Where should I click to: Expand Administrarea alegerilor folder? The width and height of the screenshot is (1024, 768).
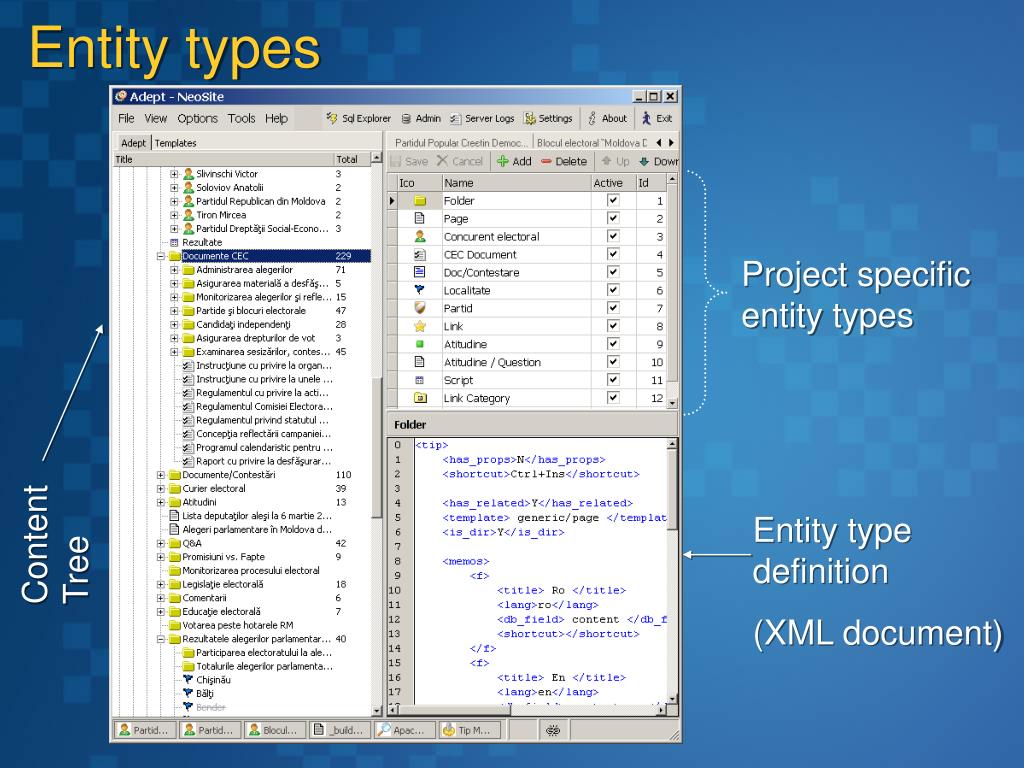pos(174,270)
